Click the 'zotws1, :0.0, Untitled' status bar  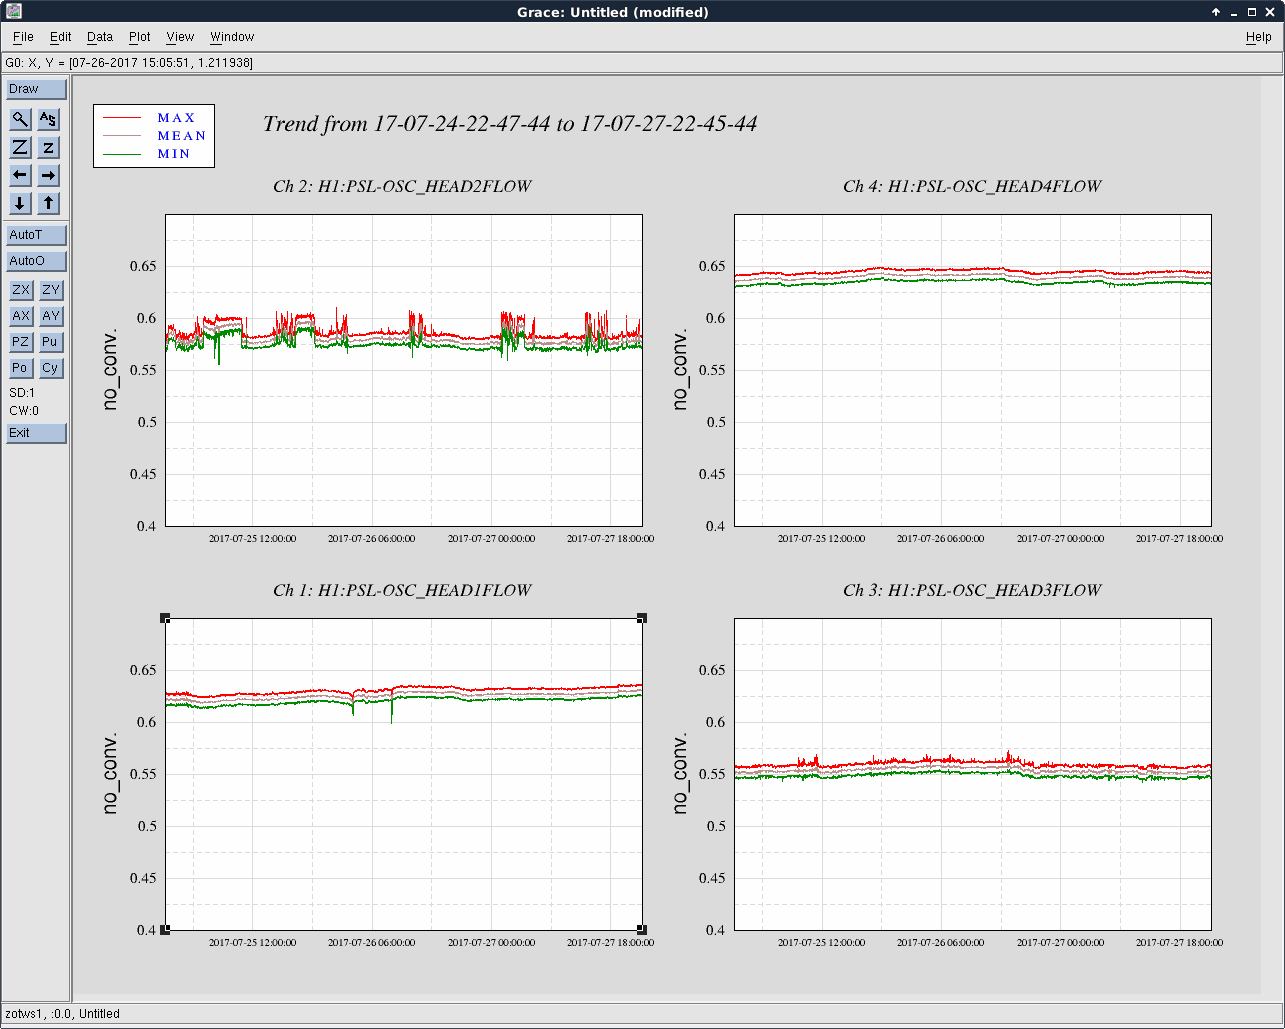[642, 1013]
